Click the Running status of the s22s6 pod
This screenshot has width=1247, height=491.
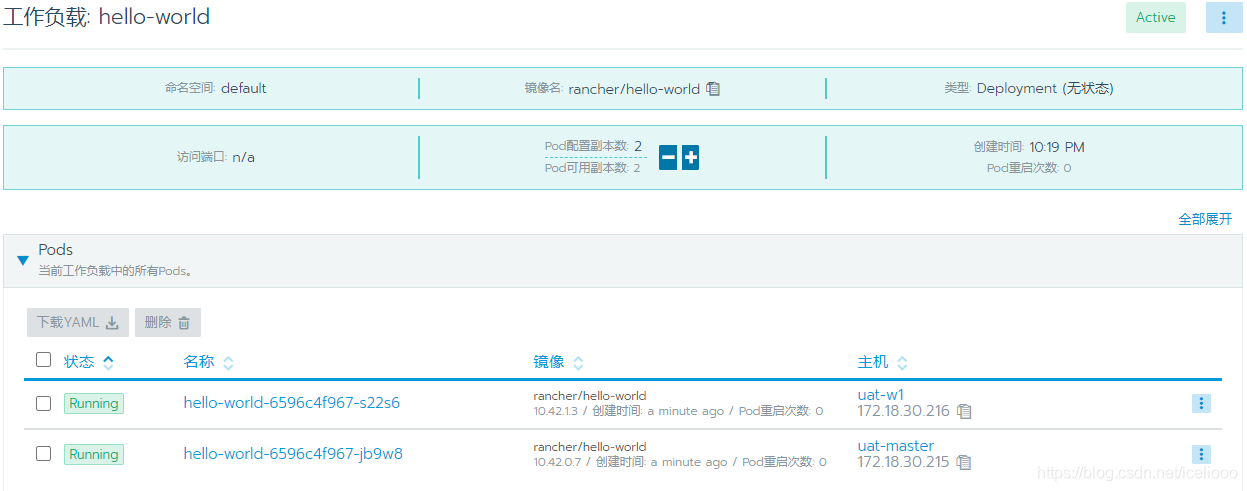tap(94, 404)
